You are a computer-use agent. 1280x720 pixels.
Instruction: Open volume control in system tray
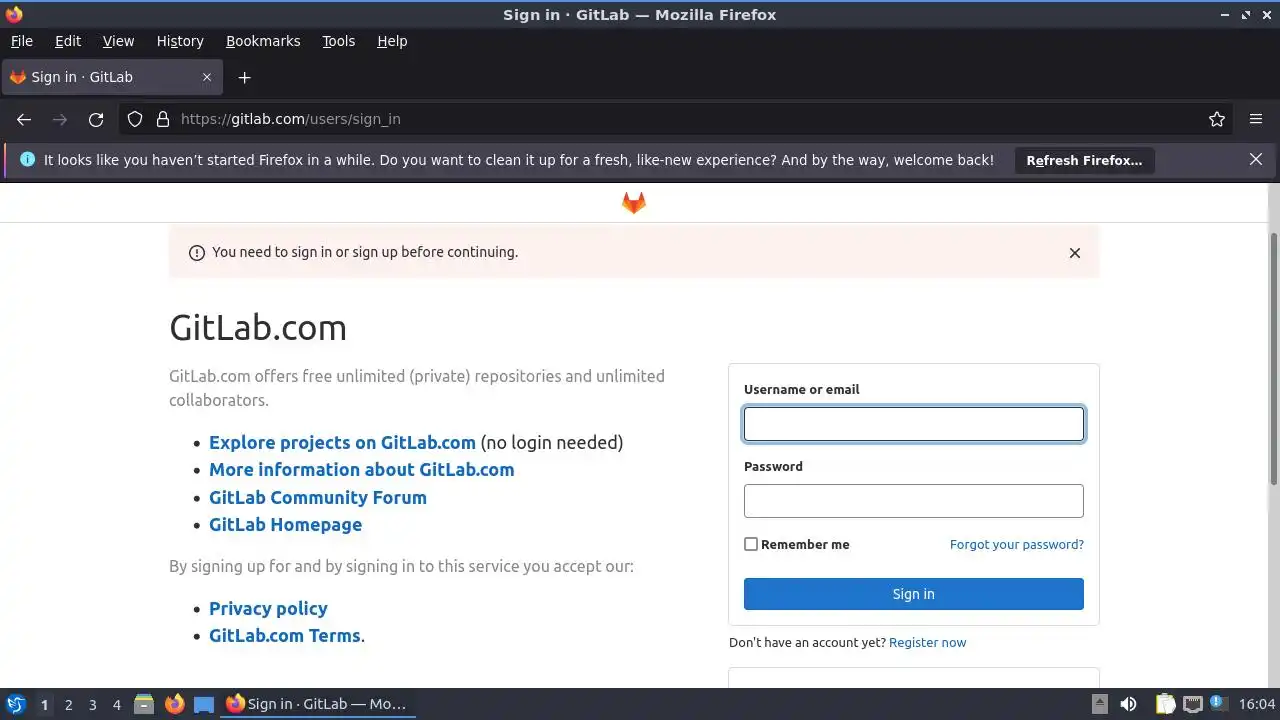pyautogui.click(x=1128, y=704)
